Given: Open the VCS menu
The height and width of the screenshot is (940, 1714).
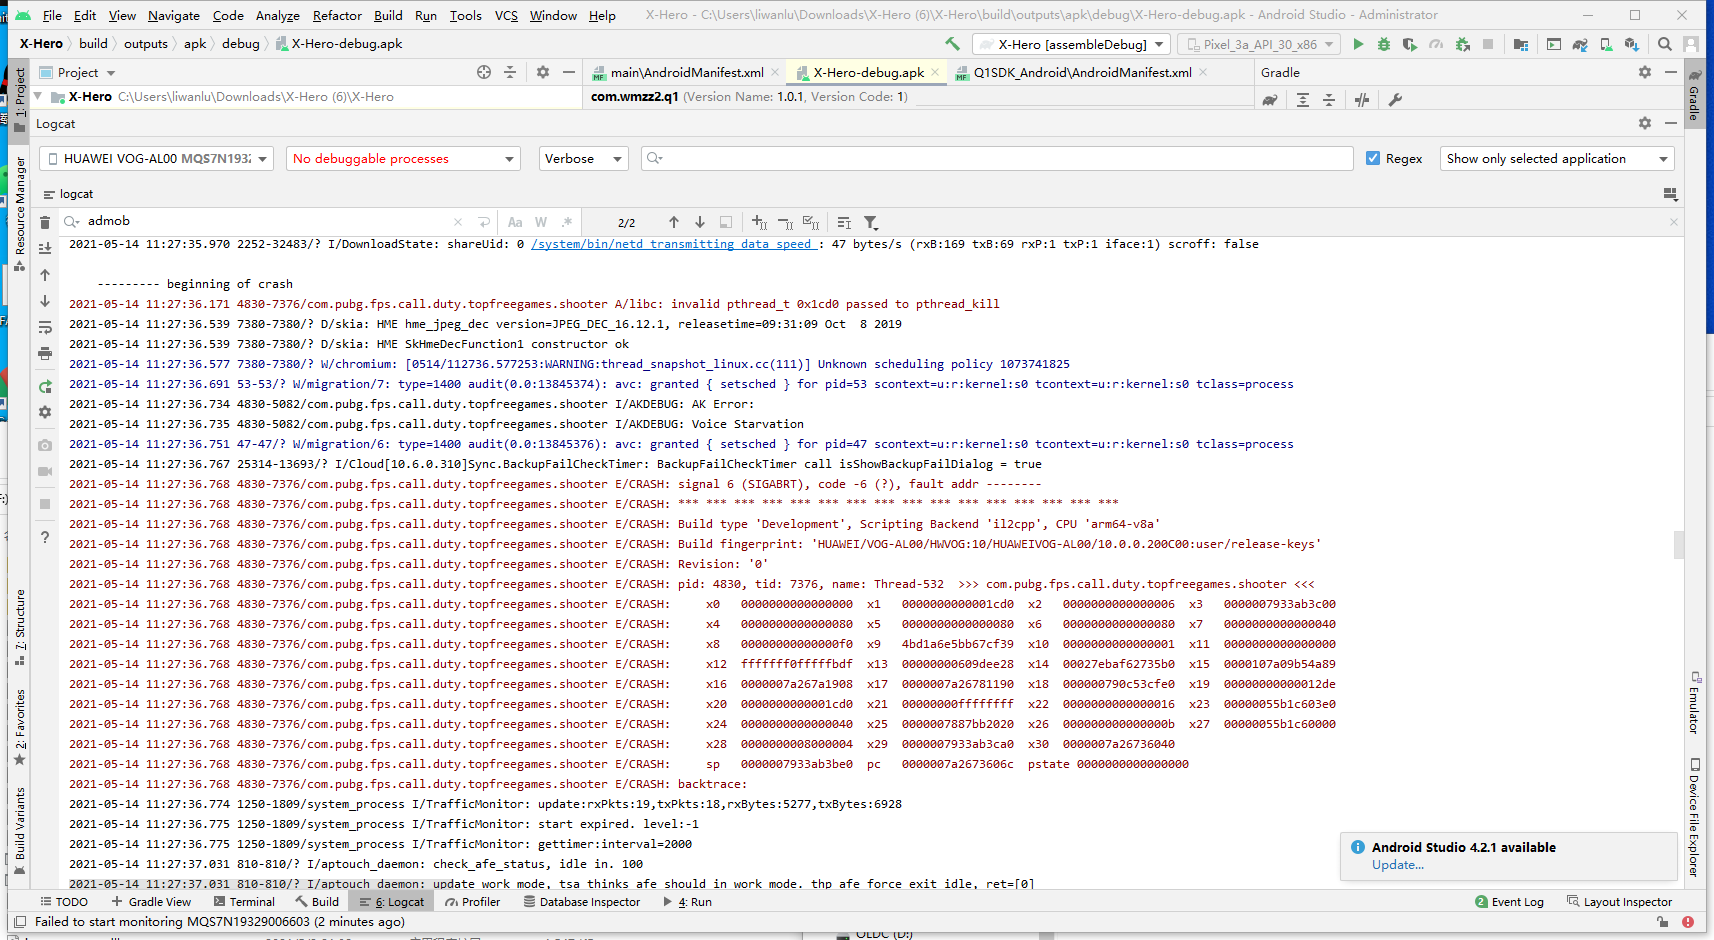Looking at the screenshot, I should (506, 15).
